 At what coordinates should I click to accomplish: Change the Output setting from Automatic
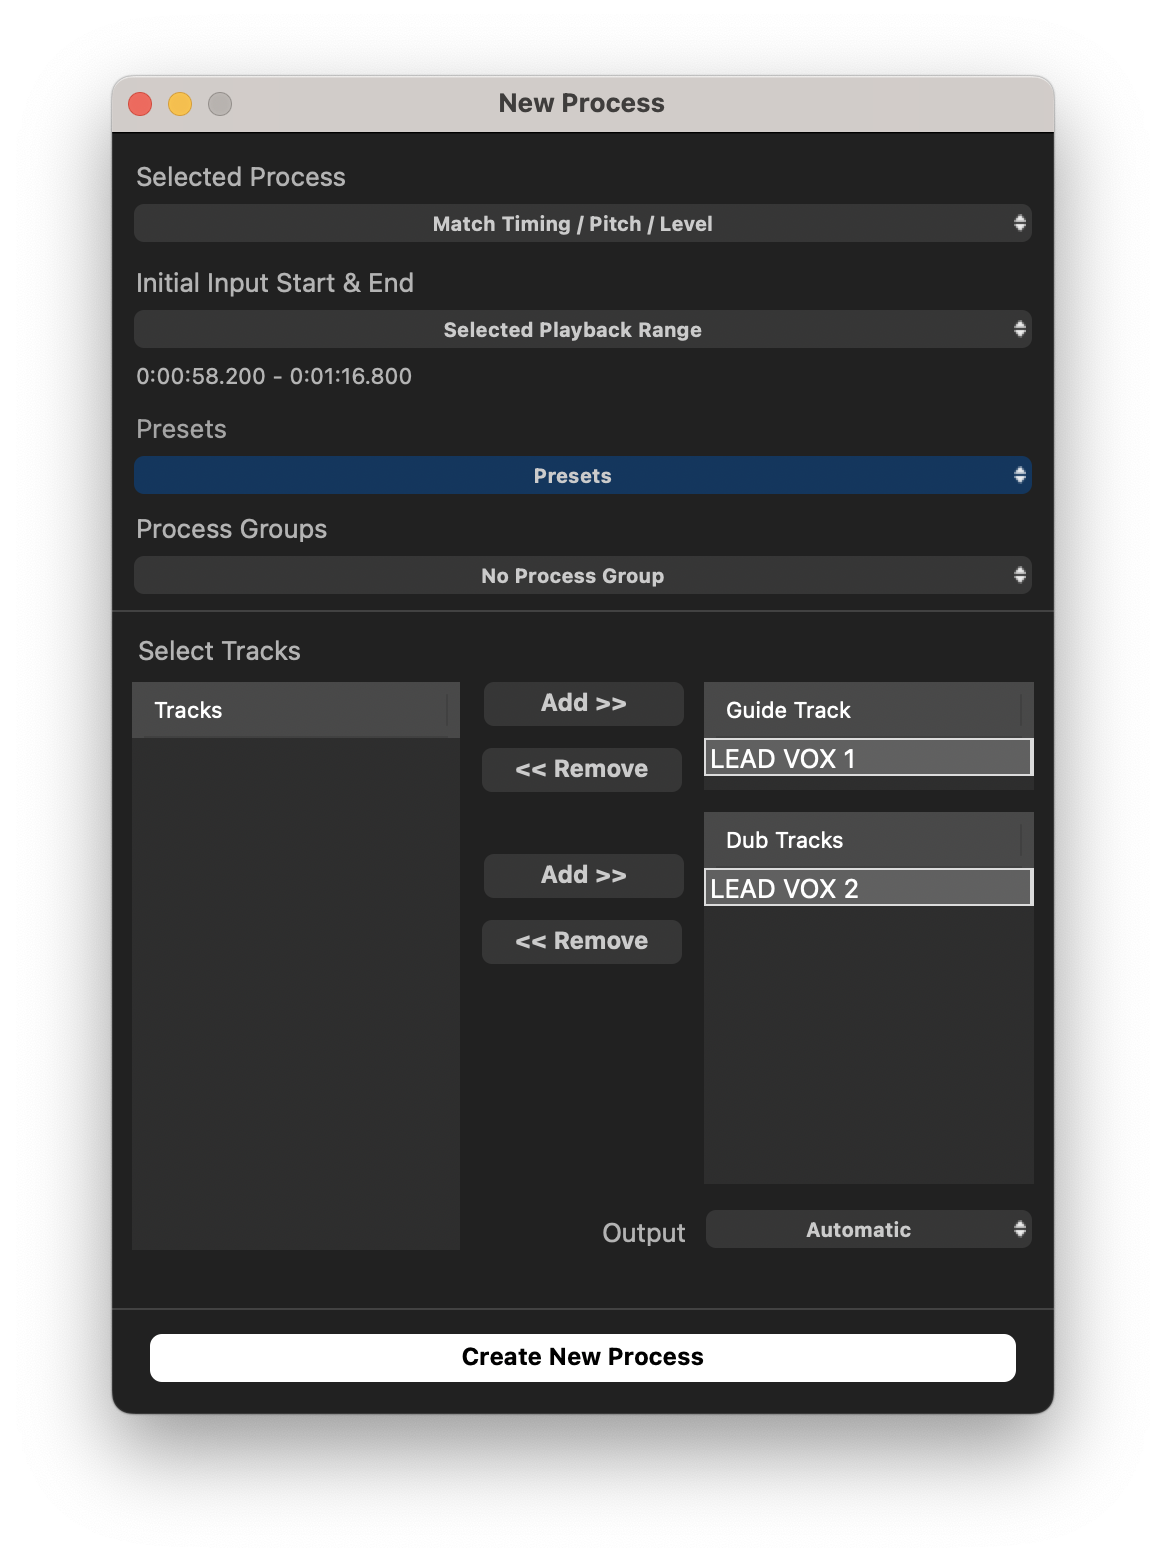(x=868, y=1229)
